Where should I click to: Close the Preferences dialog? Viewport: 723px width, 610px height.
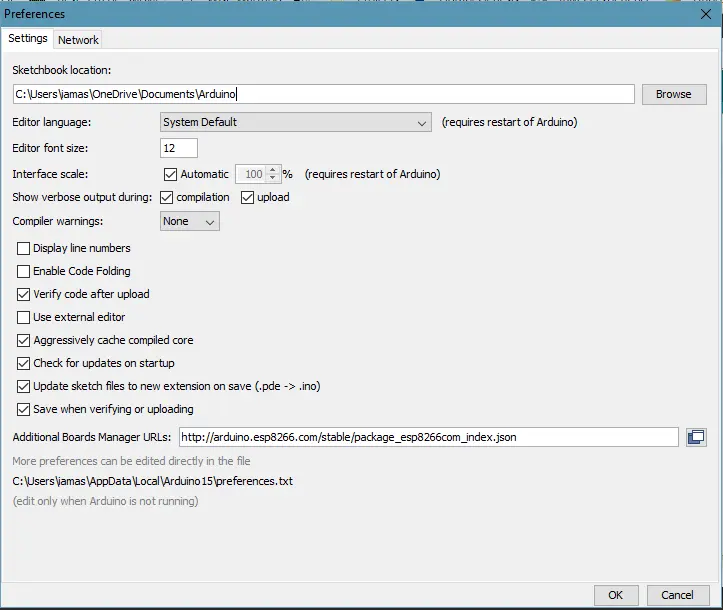tap(705, 14)
